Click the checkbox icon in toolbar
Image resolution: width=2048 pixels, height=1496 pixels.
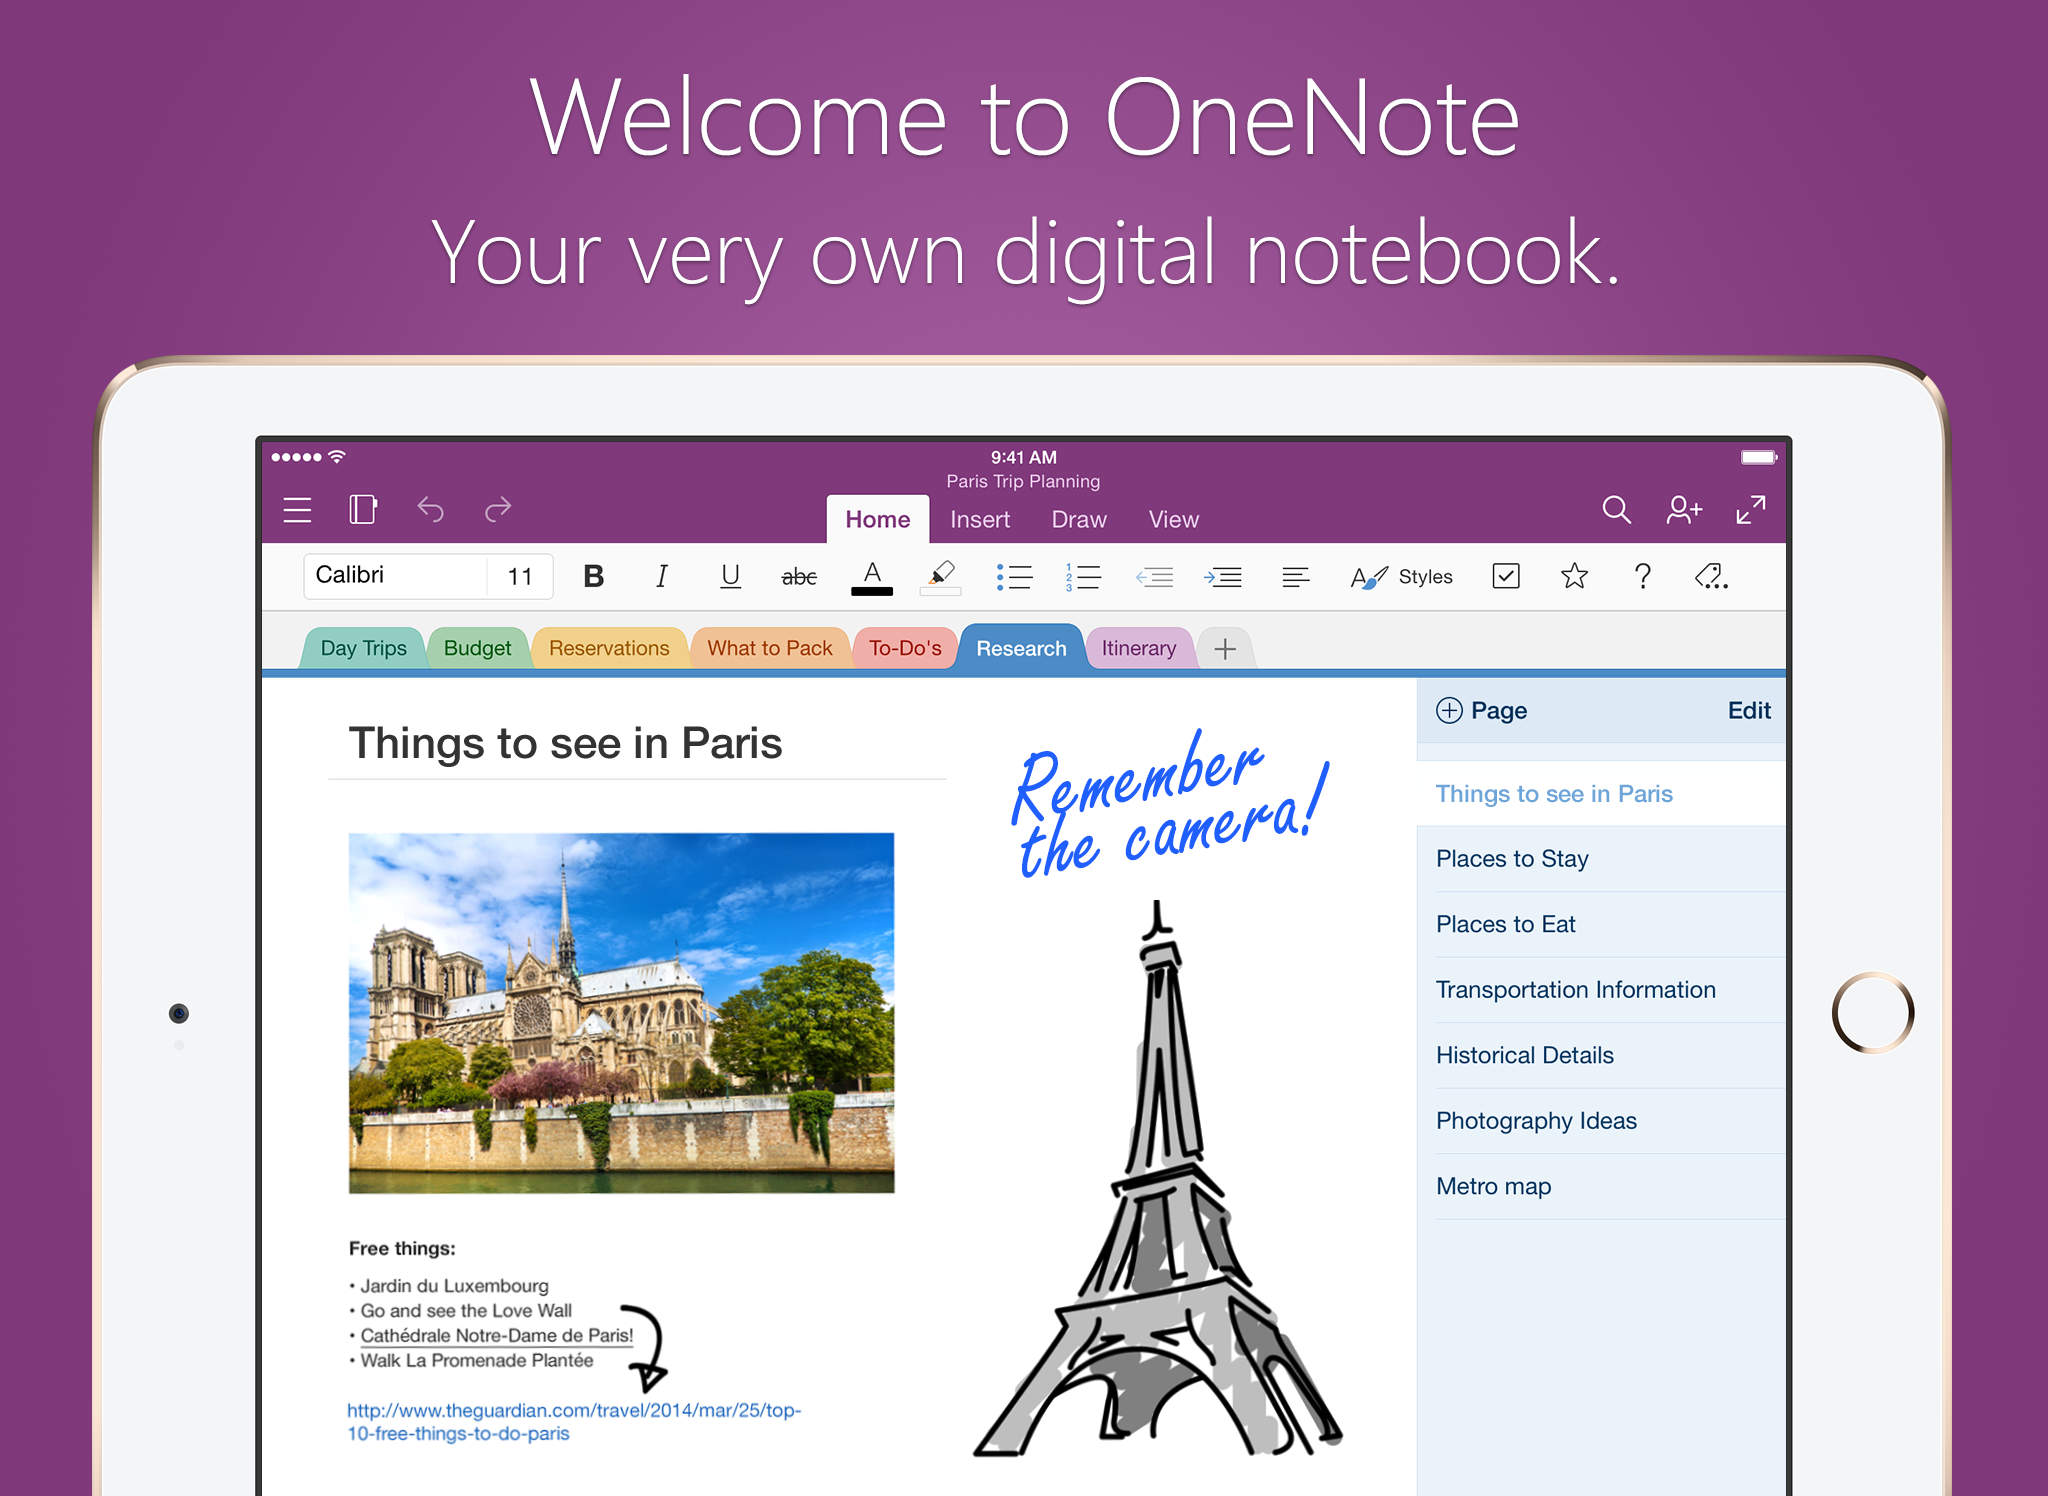(1506, 576)
